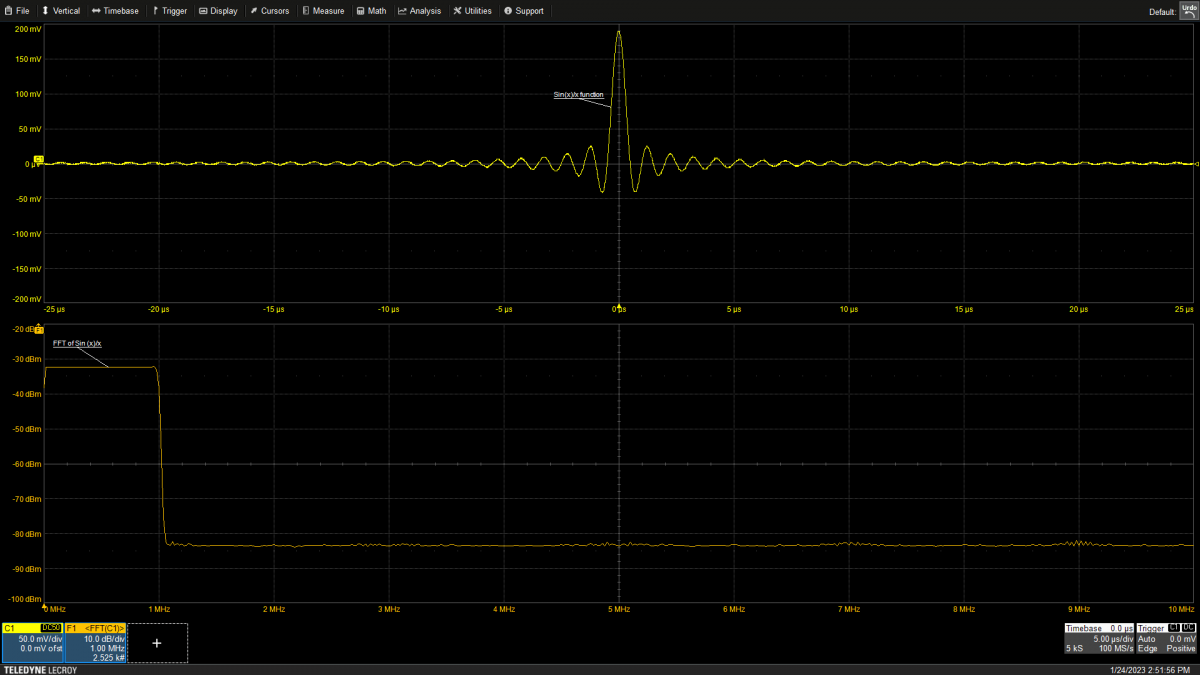Open the C1 channel descriptor box
Viewport: 1200px width, 675px height.
(x=33, y=643)
